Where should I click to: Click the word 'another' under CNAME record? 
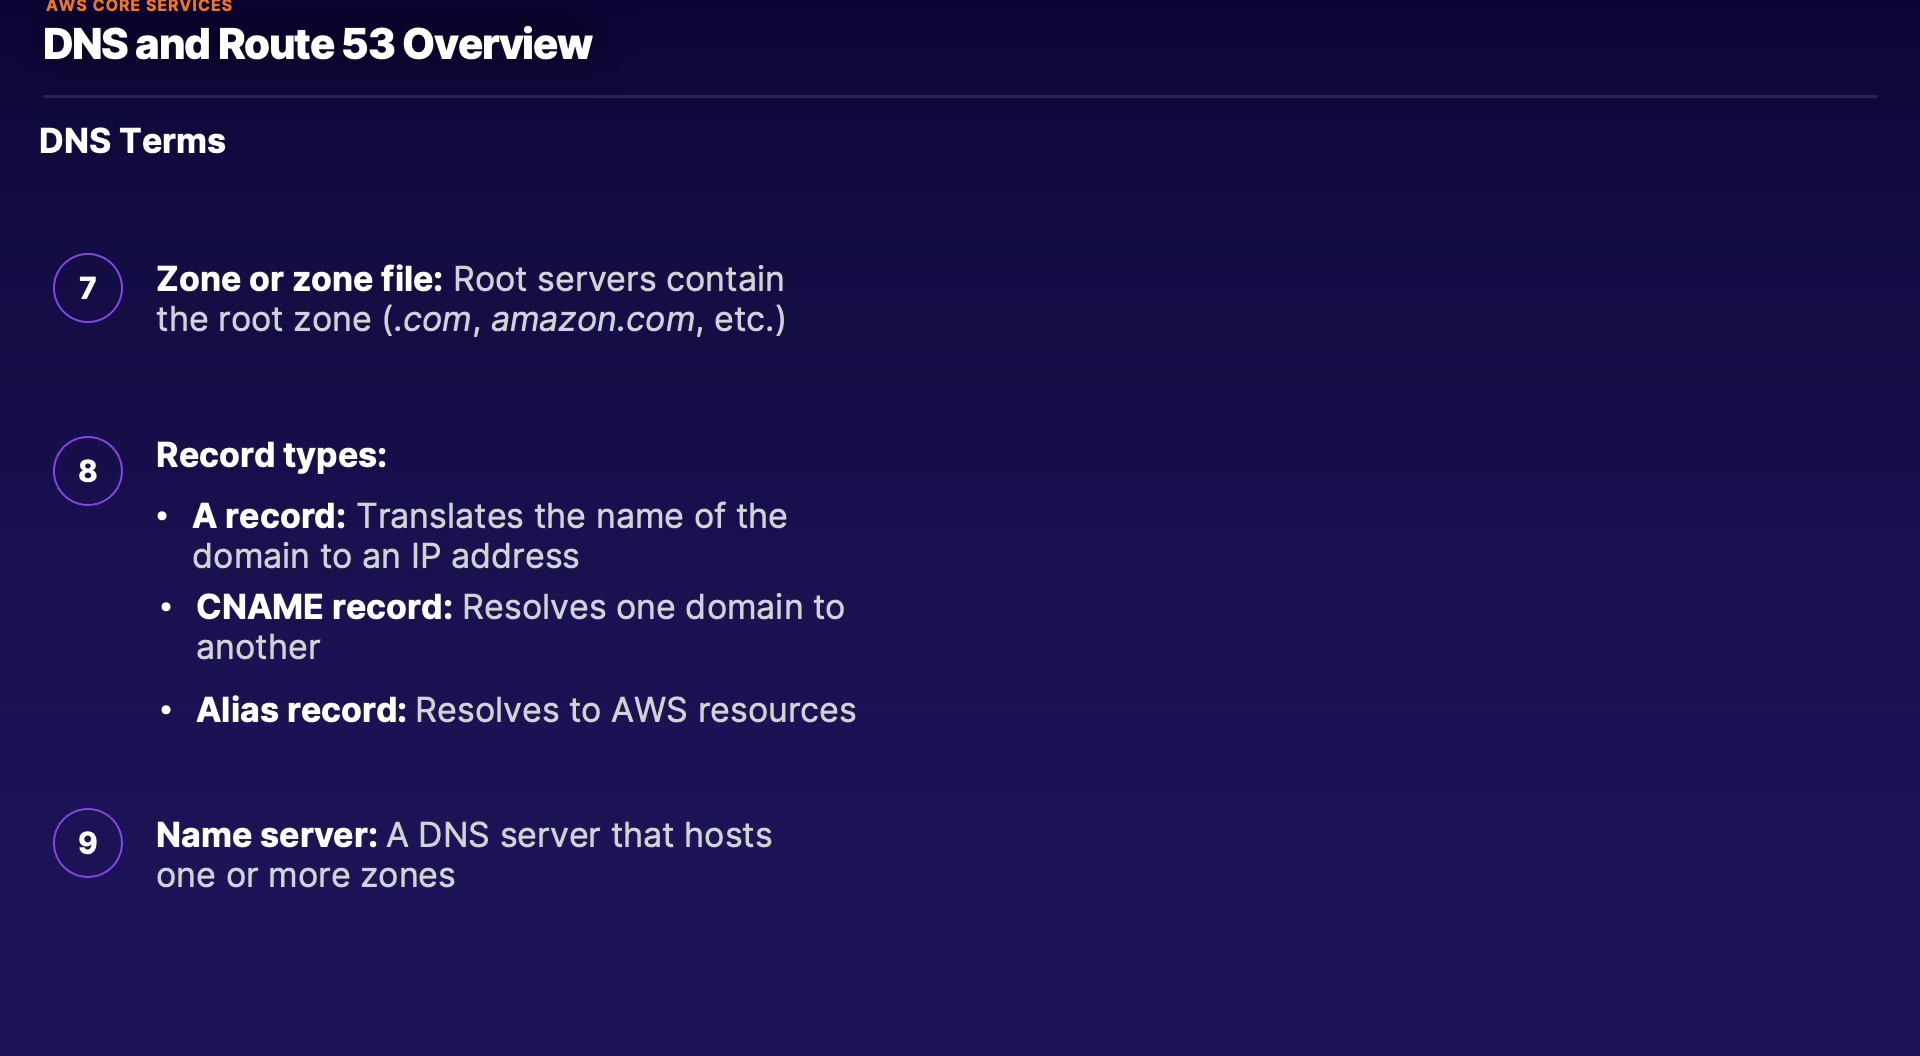pyautogui.click(x=258, y=648)
